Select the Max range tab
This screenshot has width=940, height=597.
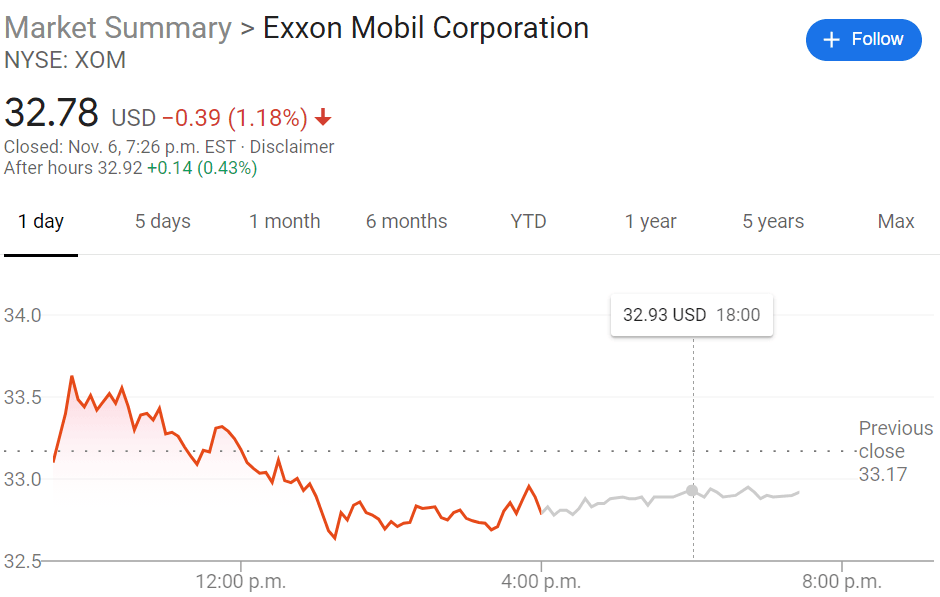896,222
